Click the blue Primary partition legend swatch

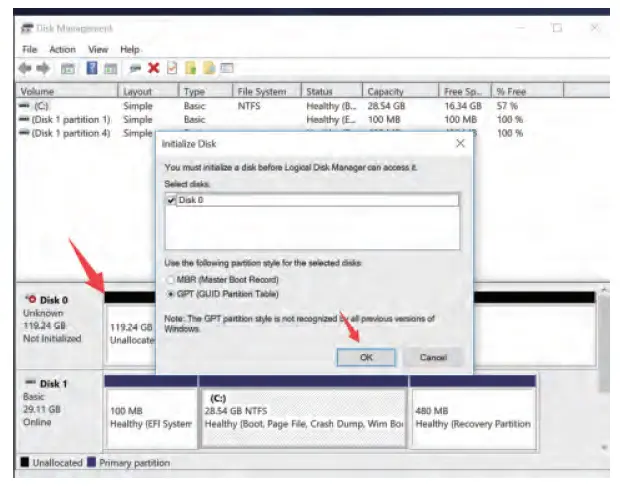(x=91, y=462)
